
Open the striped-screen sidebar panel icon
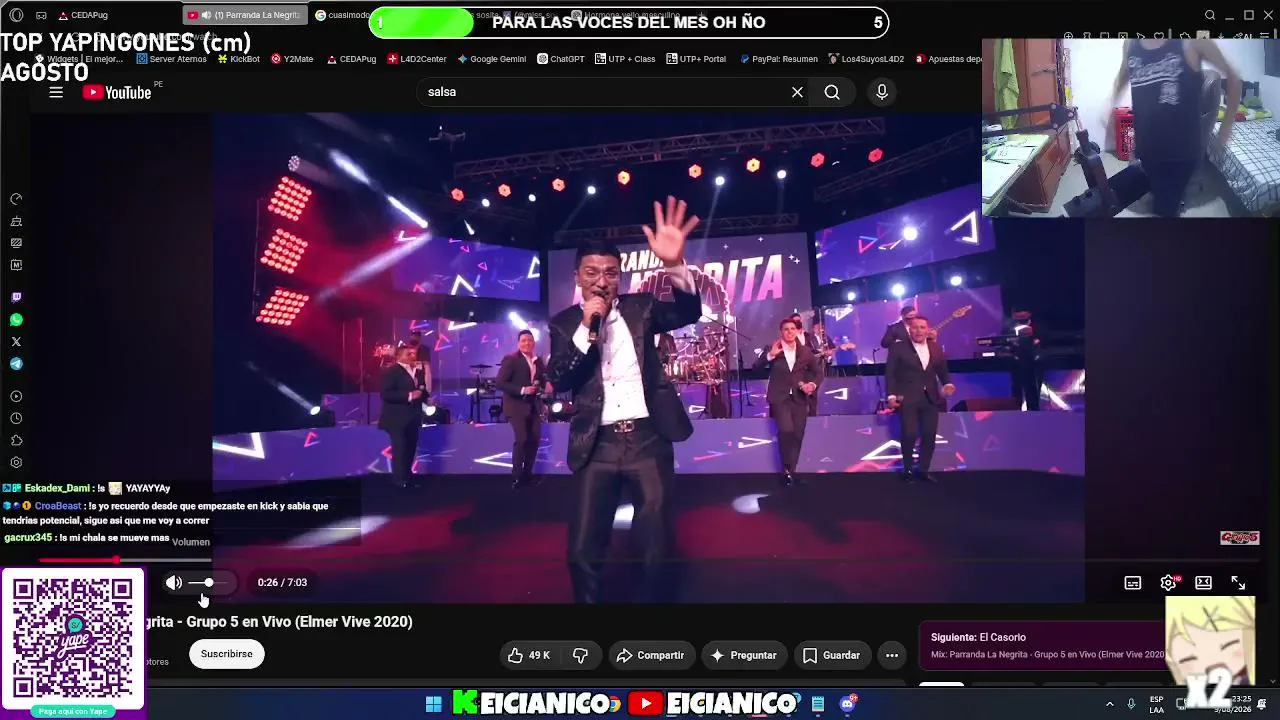[x=16, y=243]
